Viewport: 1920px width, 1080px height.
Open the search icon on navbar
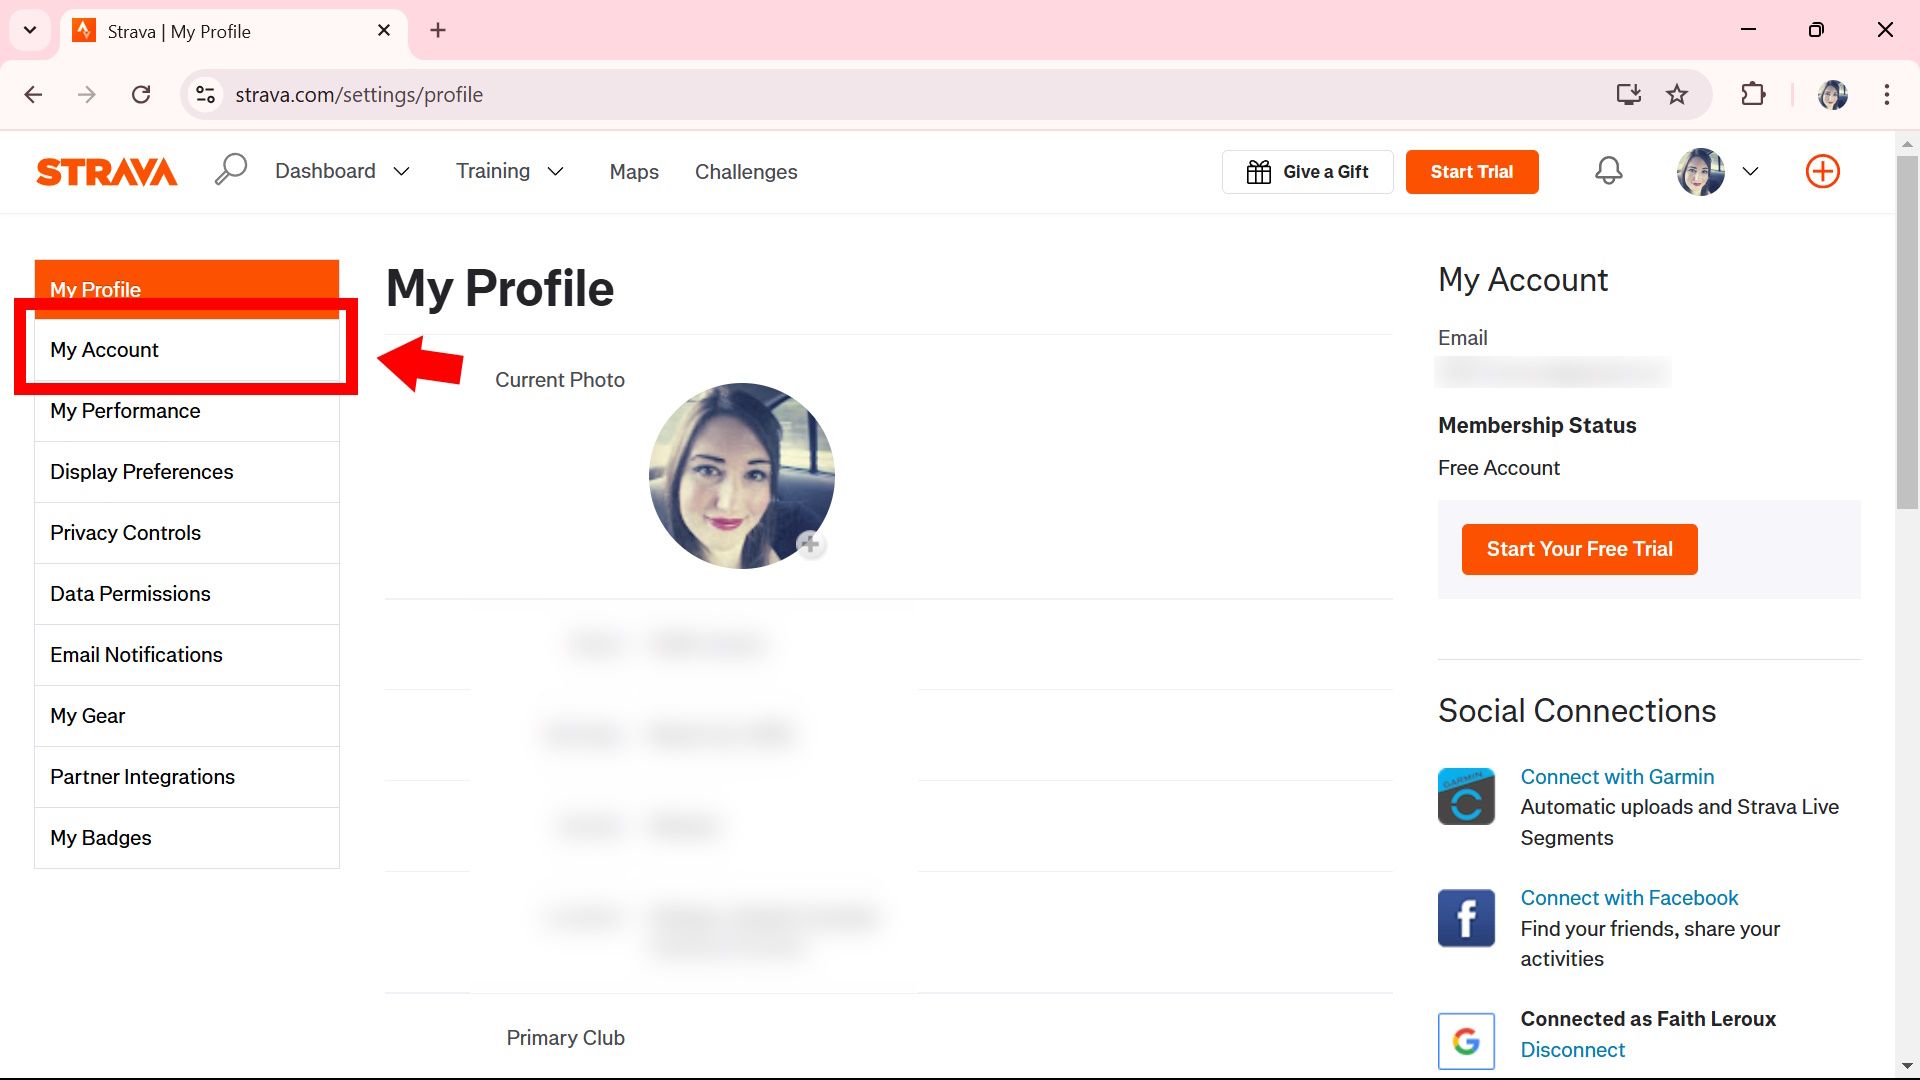coord(231,171)
